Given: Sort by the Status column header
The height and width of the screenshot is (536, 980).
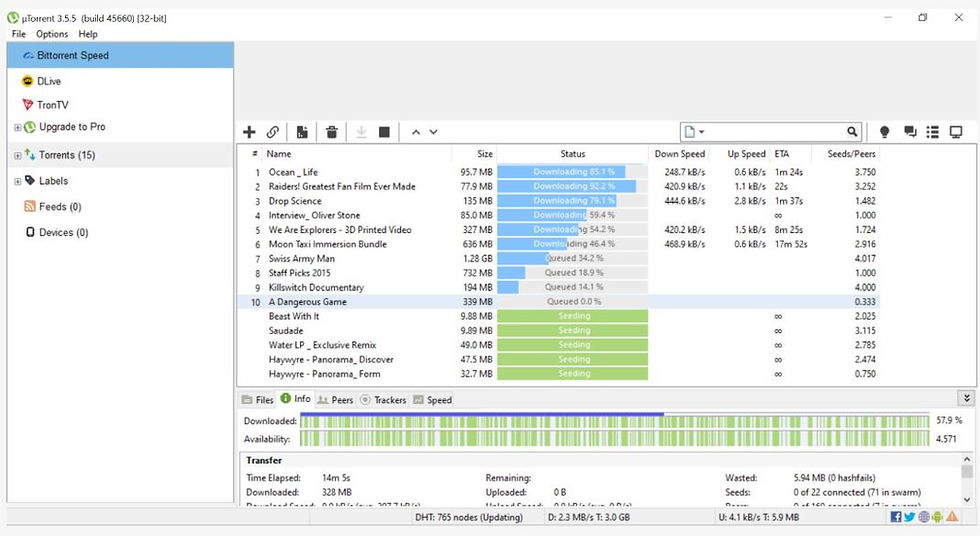Looking at the screenshot, I should pyautogui.click(x=572, y=154).
